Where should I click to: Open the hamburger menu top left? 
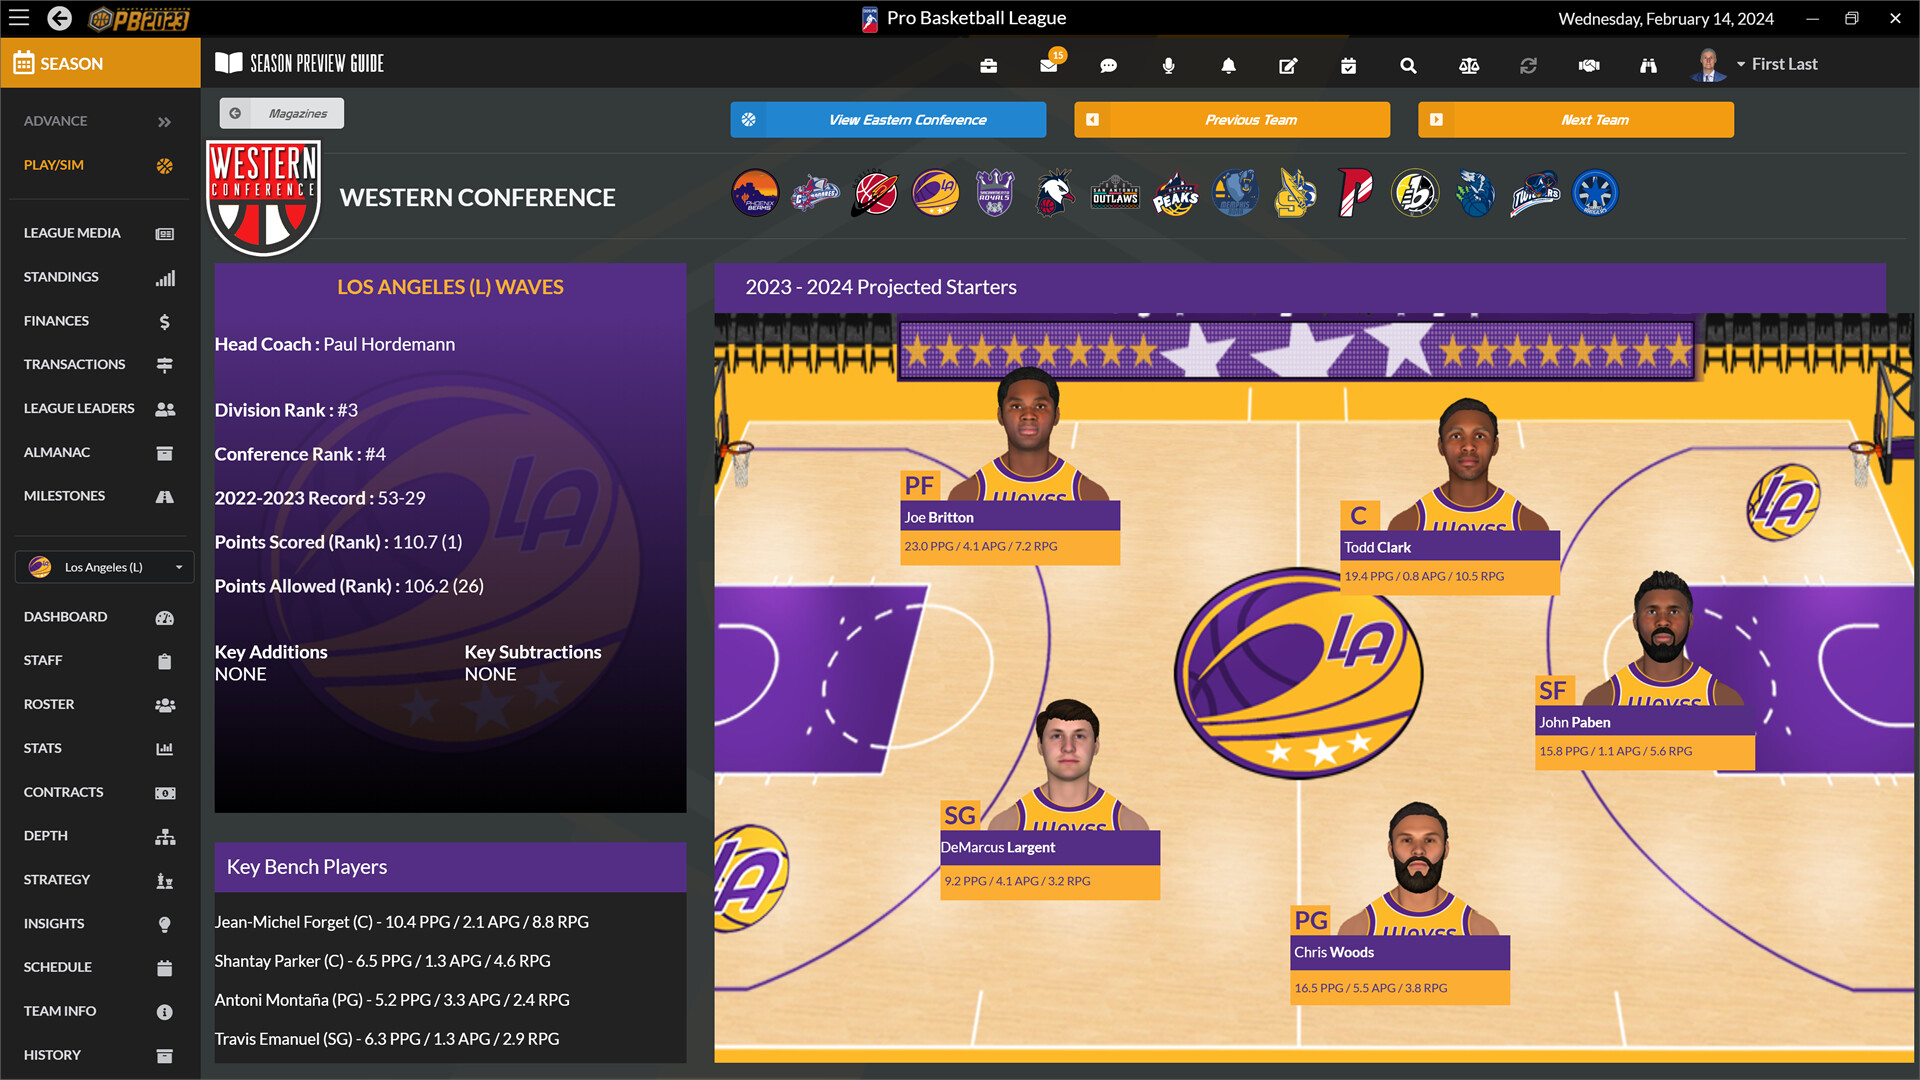(19, 18)
